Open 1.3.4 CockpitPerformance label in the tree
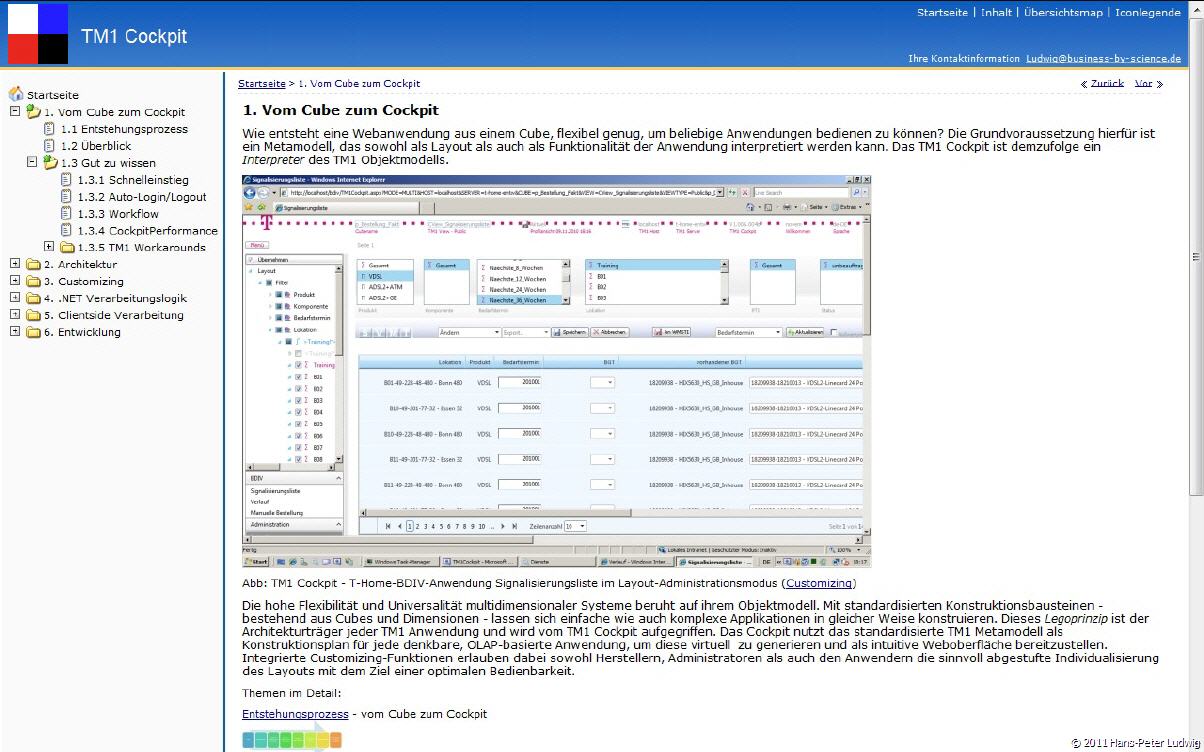The image size is (1204, 752). (x=148, y=231)
